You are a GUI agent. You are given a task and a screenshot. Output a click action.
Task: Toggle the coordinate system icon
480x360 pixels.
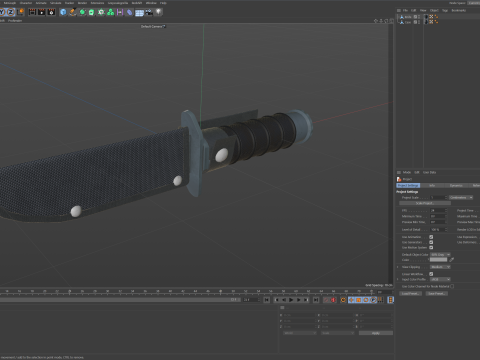tap(20, 12)
